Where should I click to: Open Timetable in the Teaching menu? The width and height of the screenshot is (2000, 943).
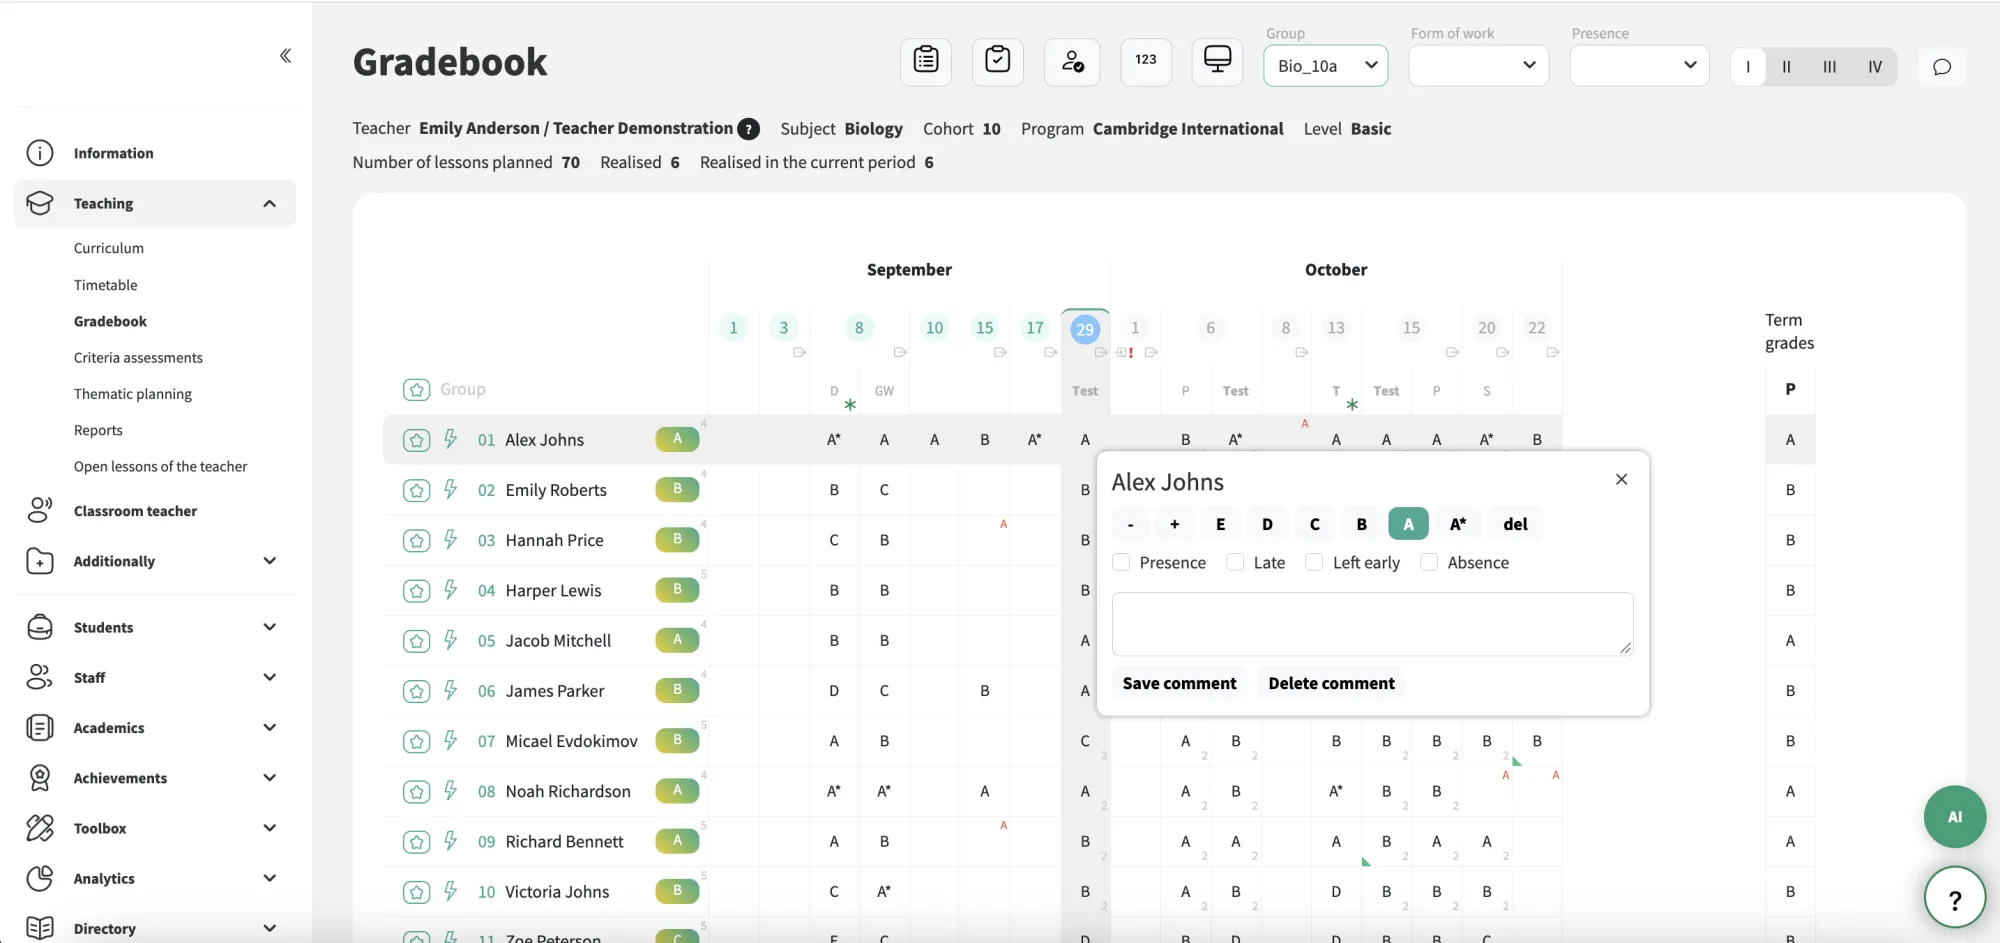click(106, 285)
